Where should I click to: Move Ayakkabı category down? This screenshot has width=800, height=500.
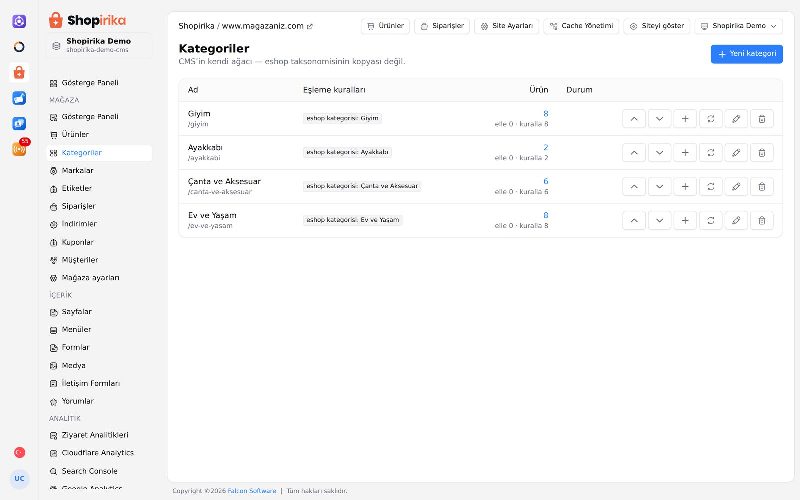click(x=659, y=153)
